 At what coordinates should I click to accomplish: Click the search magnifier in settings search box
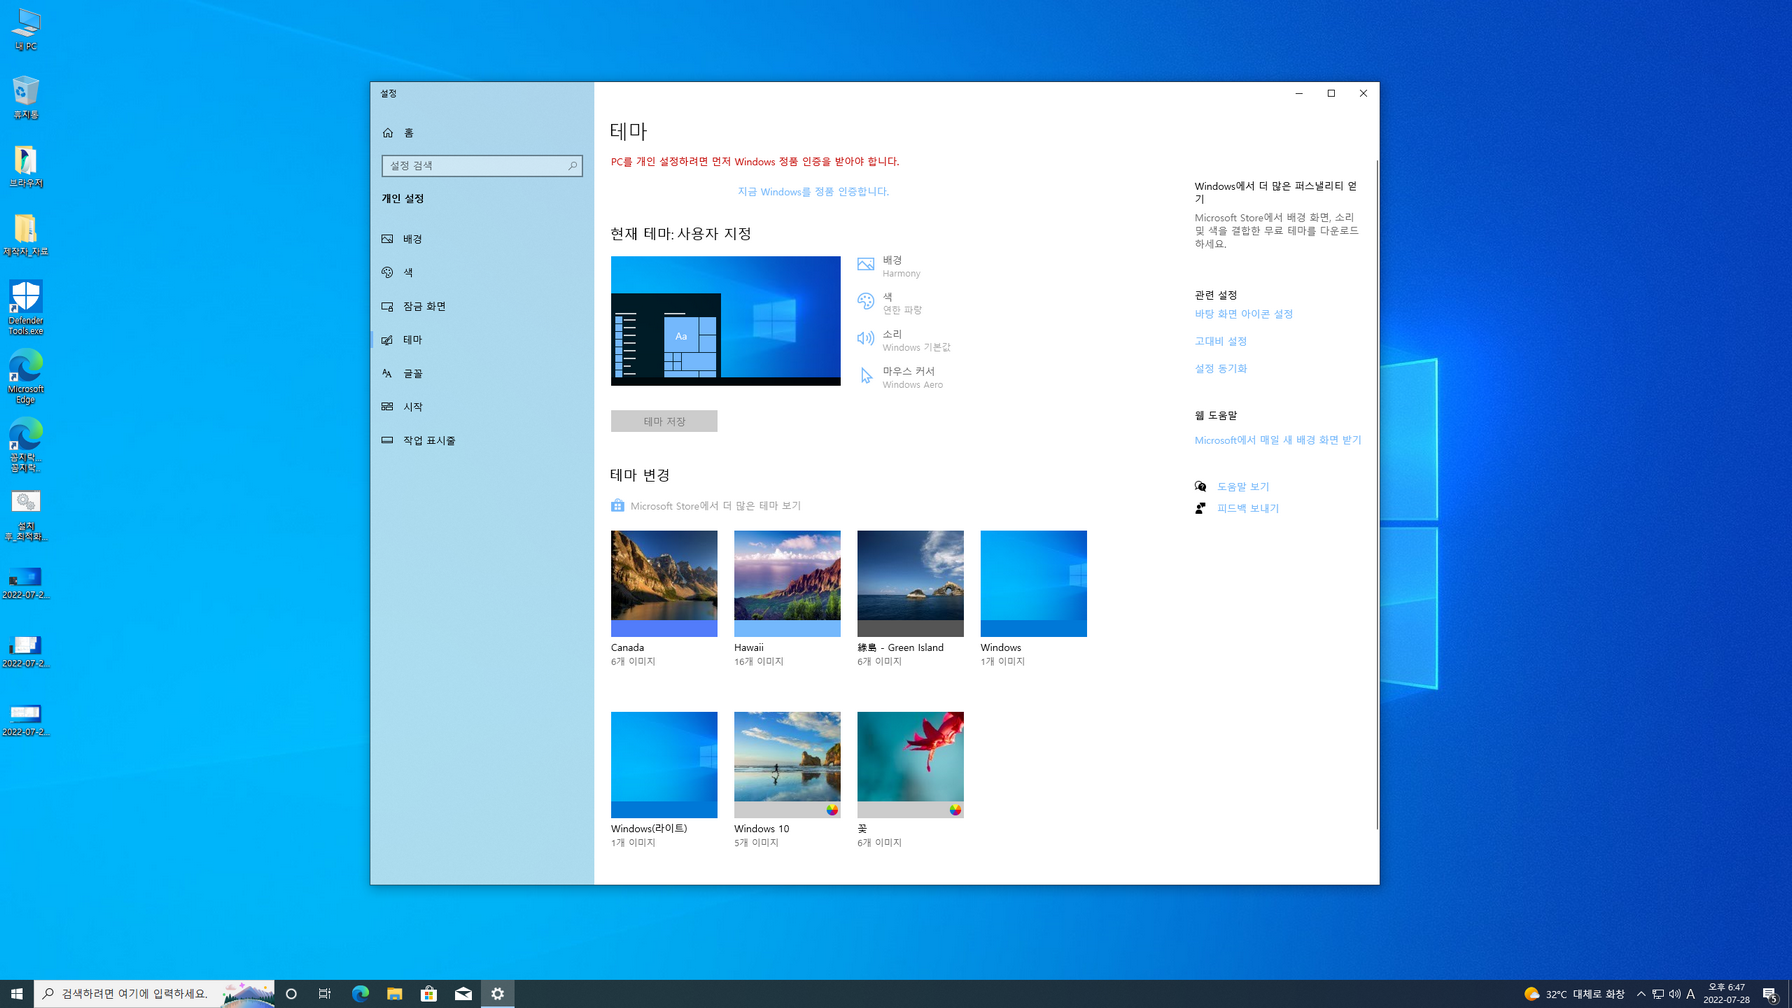573,166
